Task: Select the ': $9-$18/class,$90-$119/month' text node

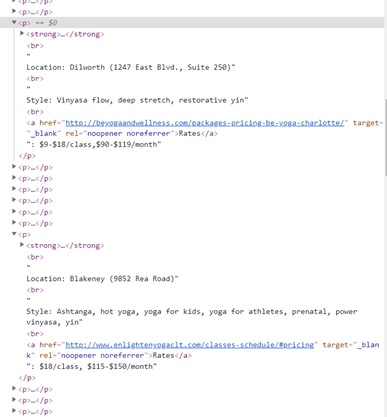Action: (x=94, y=145)
